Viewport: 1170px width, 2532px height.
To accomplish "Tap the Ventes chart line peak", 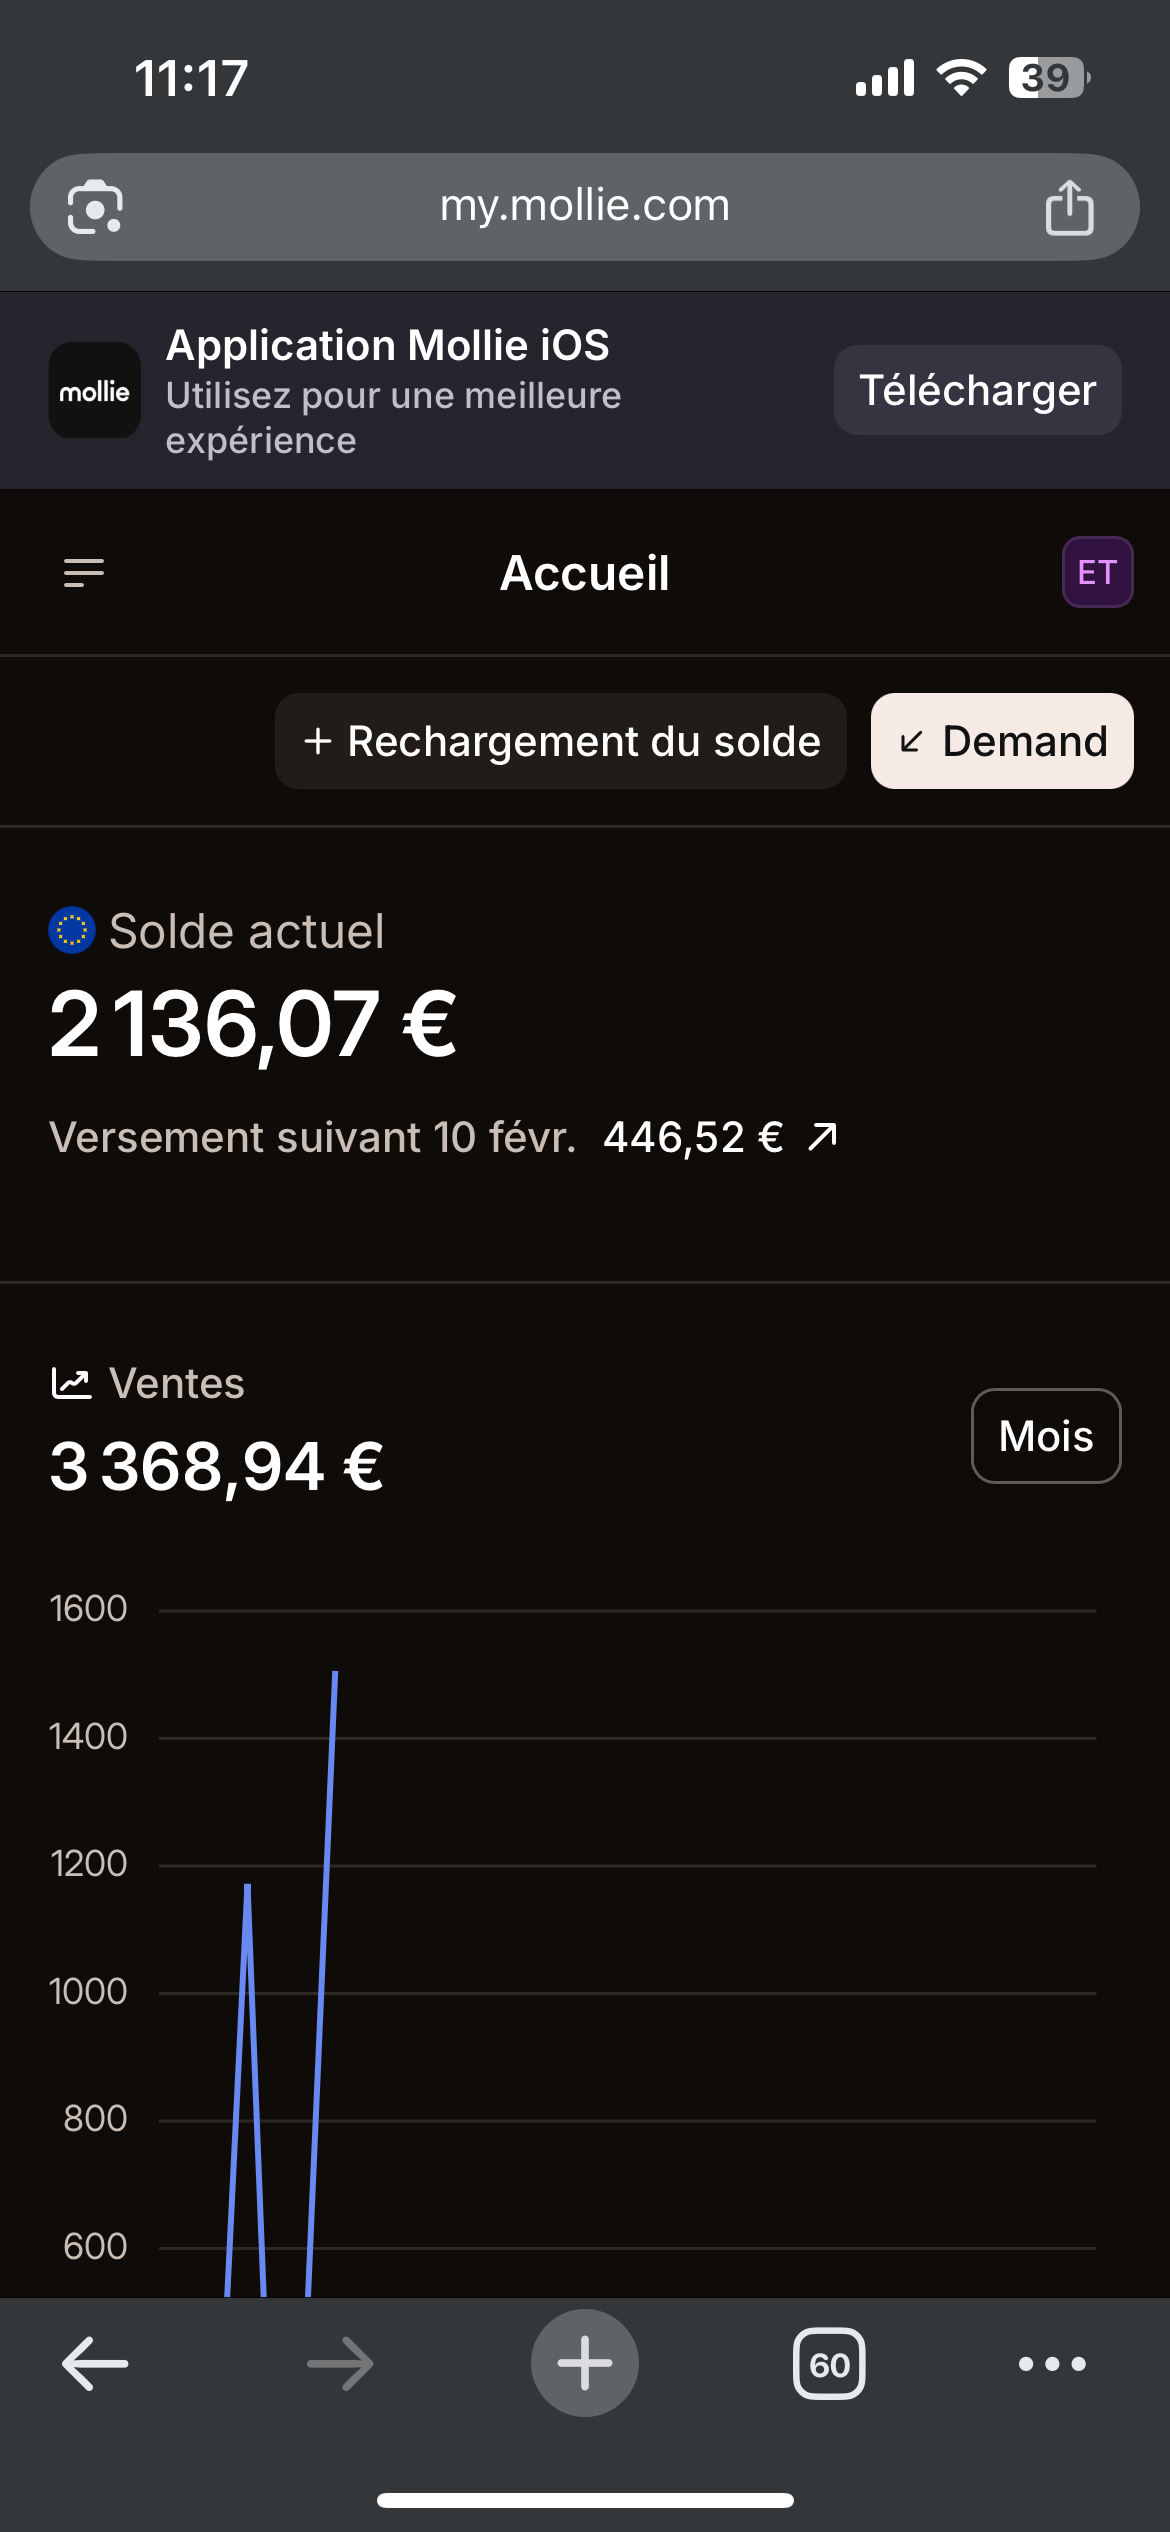I will click(335, 1674).
